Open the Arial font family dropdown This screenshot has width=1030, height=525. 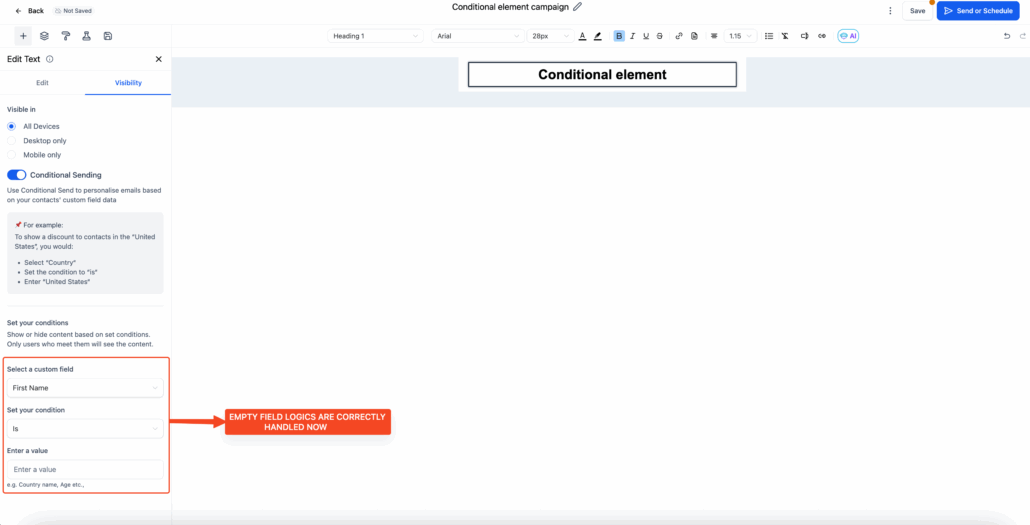477,36
